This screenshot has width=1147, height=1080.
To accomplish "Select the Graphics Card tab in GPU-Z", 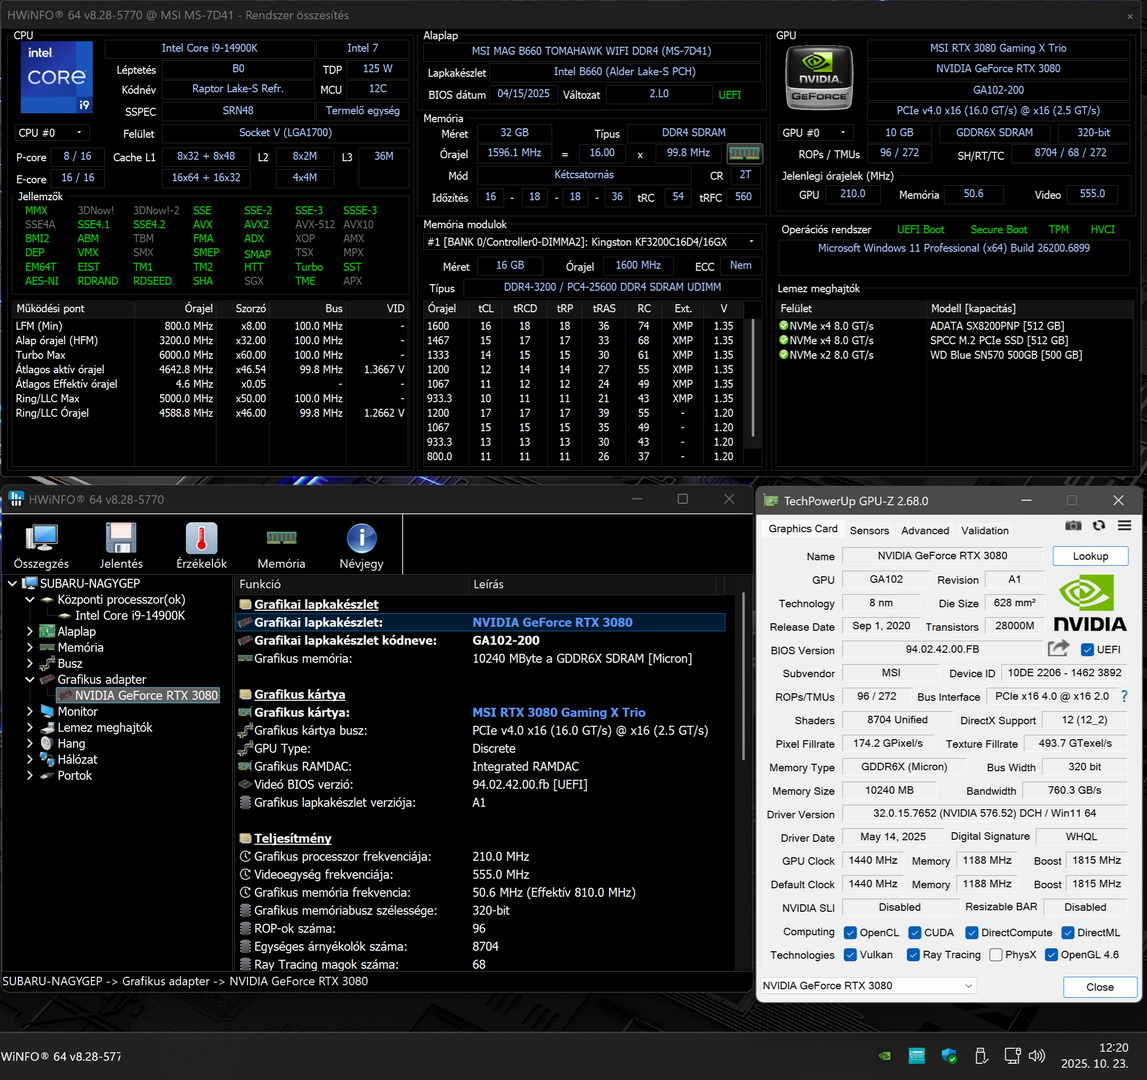I will (802, 529).
